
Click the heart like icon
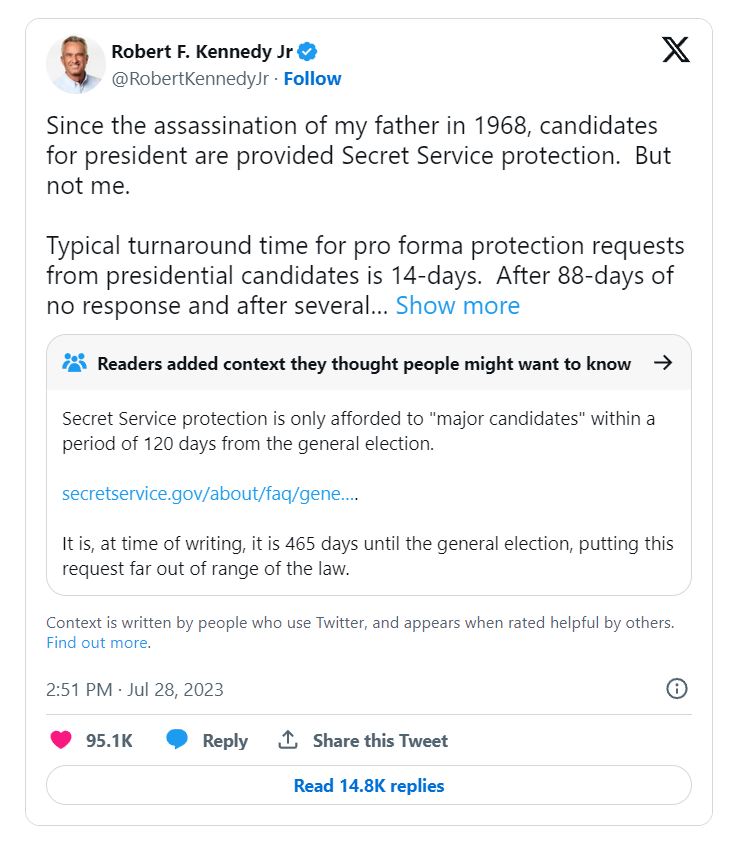[x=61, y=740]
